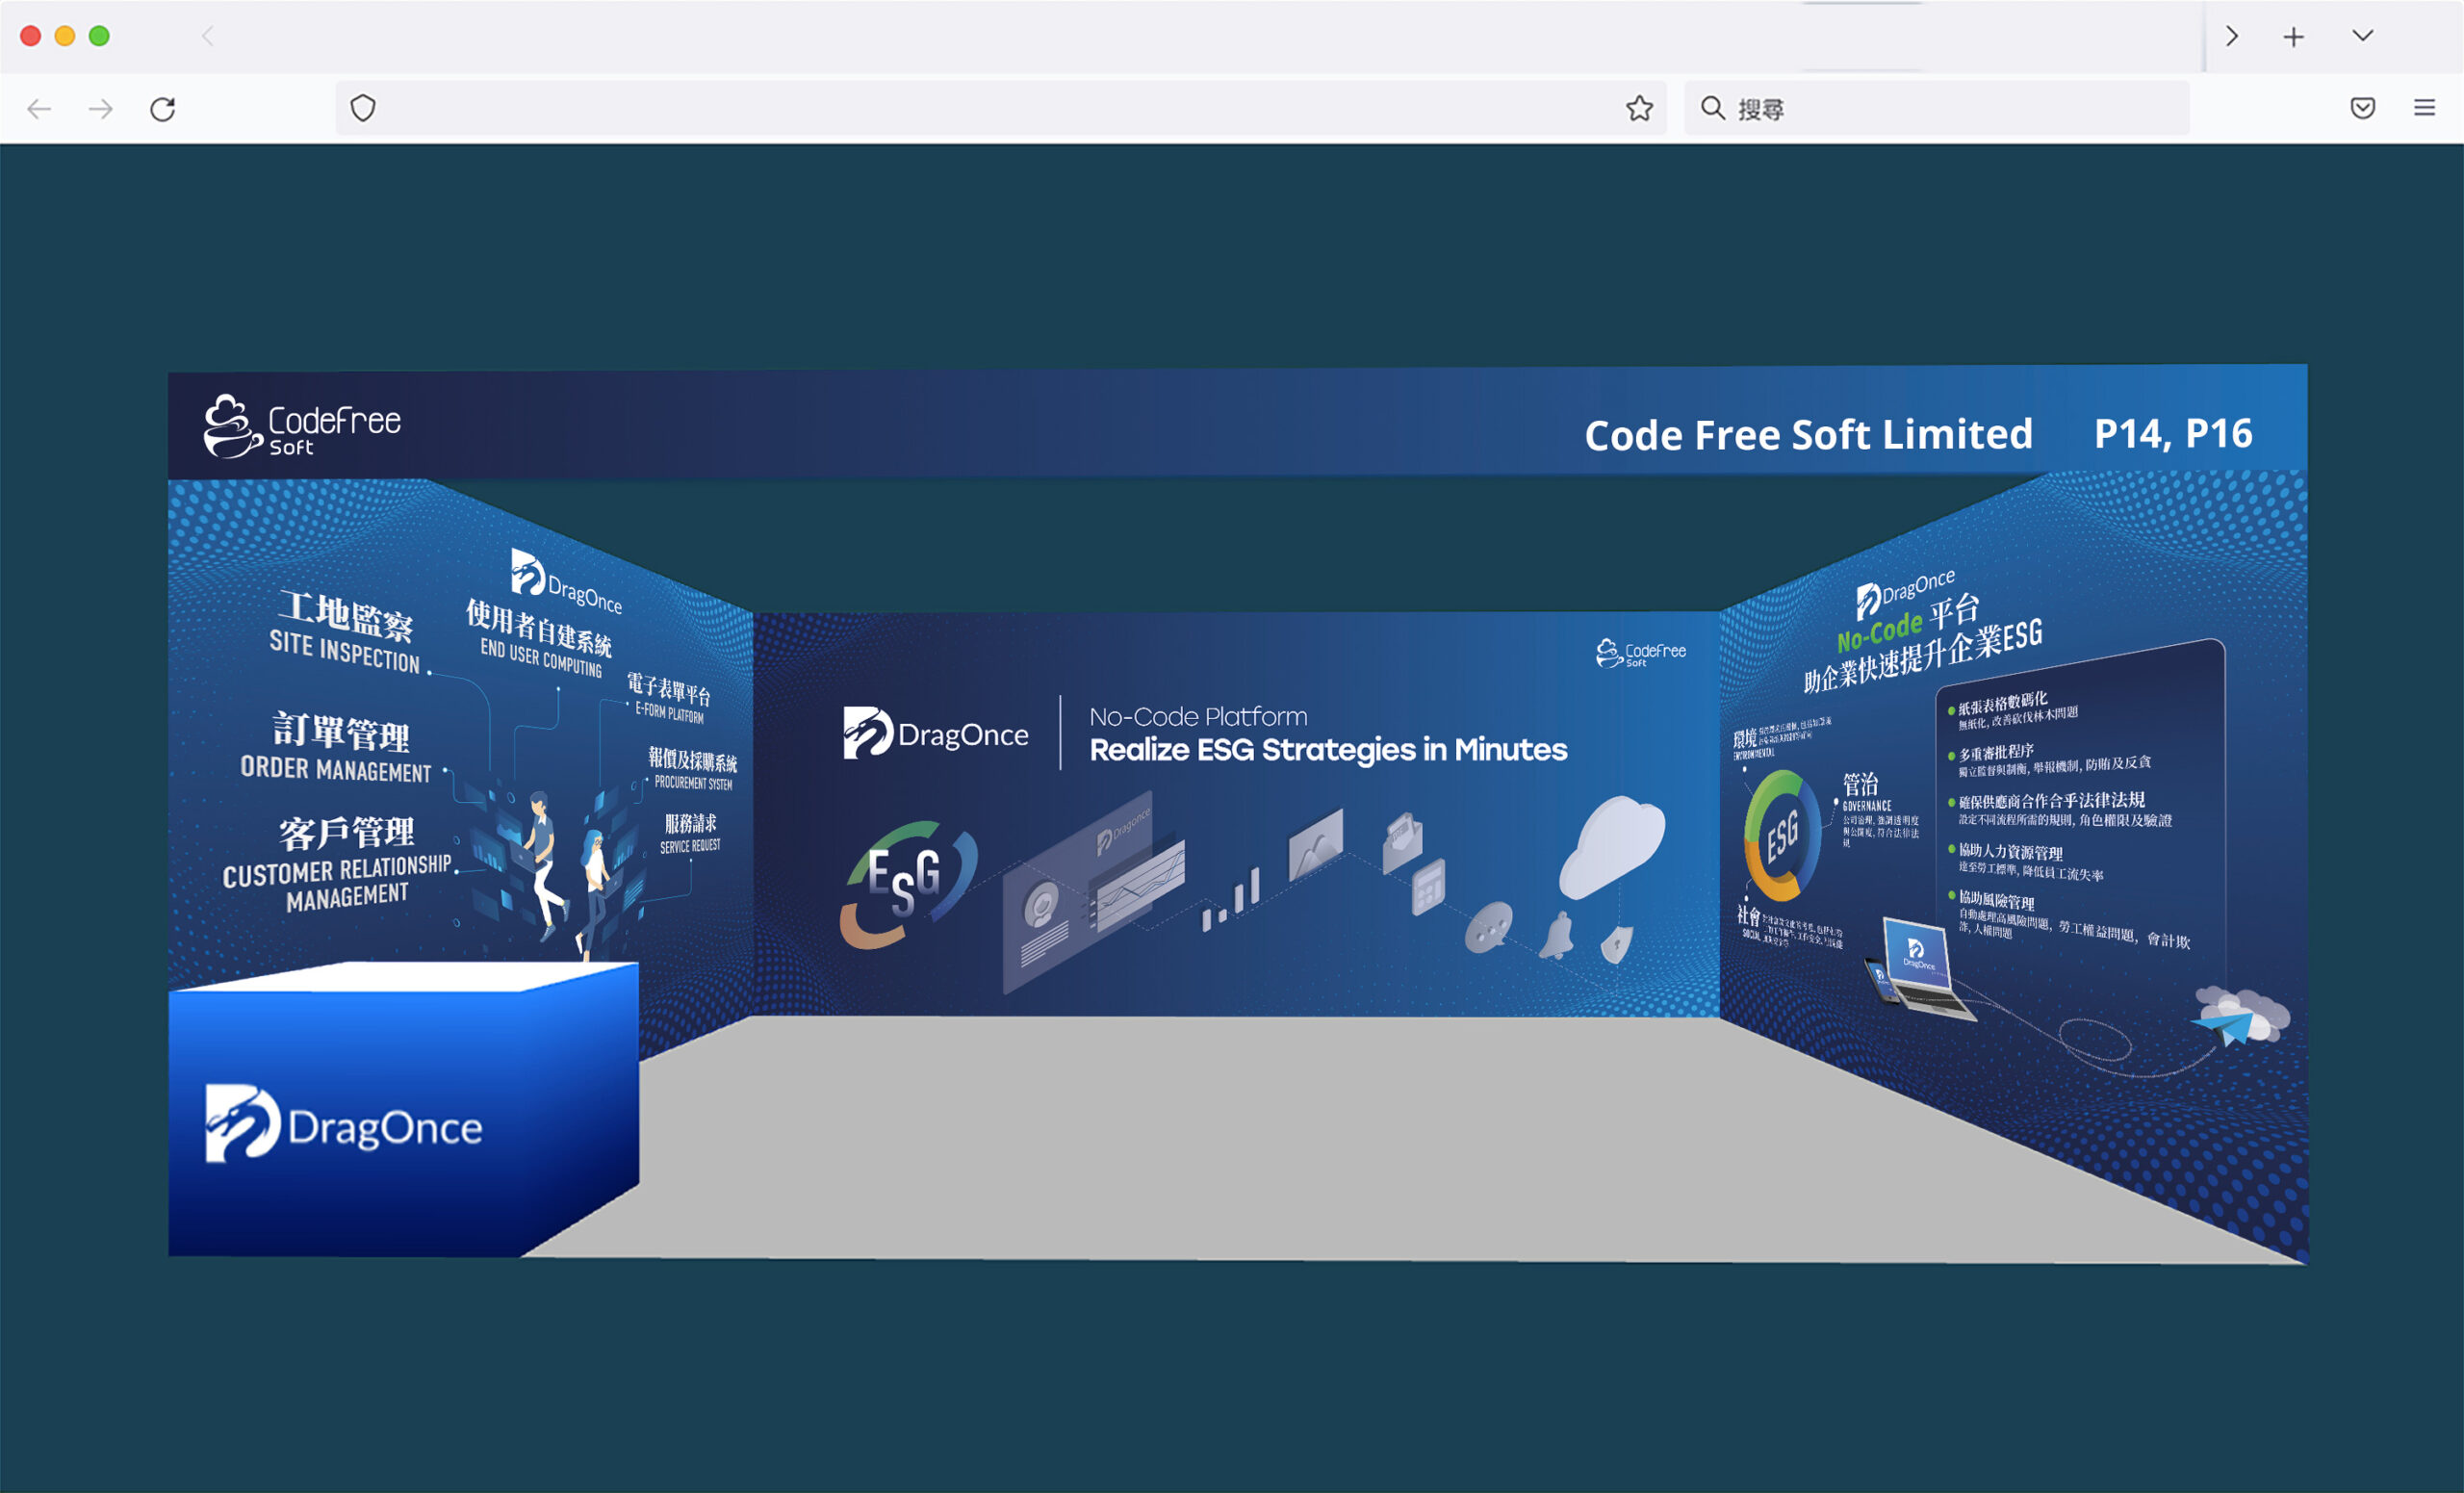Click the reload page button
This screenshot has width=2464, height=1493.
click(x=163, y=108)
